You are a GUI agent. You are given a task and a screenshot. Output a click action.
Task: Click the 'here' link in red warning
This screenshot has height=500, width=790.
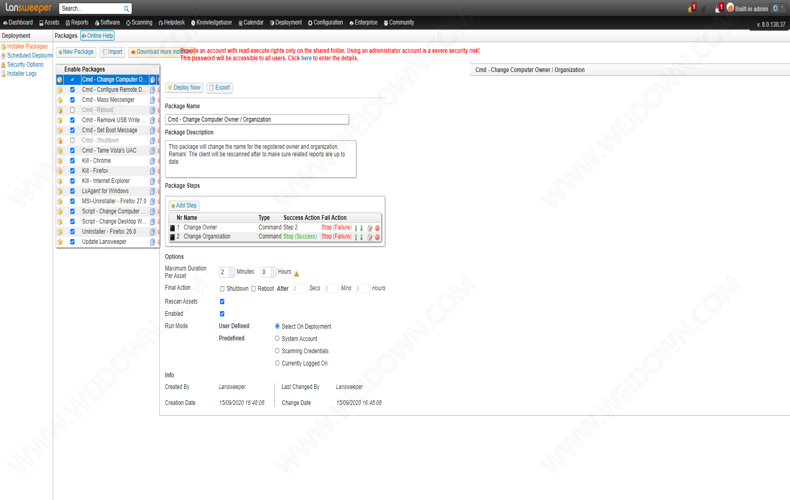306,58
